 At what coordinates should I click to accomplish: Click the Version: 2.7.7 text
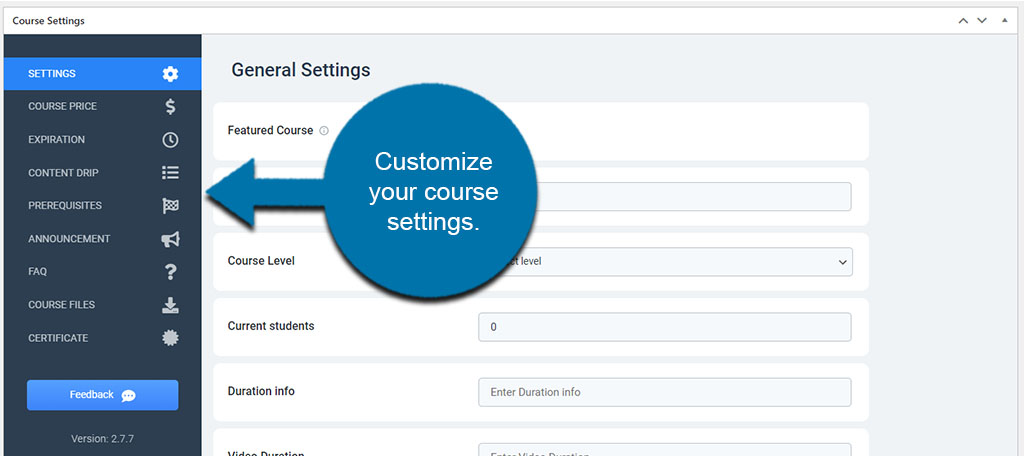coord(103,439)
